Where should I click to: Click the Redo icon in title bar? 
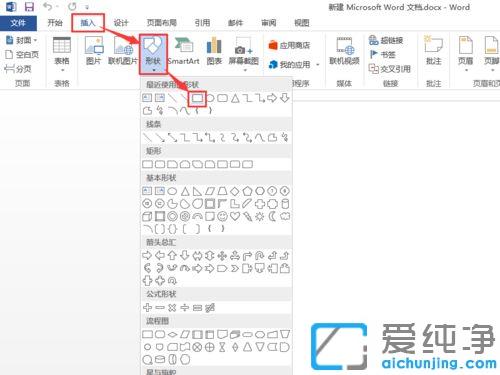[72, 6]
